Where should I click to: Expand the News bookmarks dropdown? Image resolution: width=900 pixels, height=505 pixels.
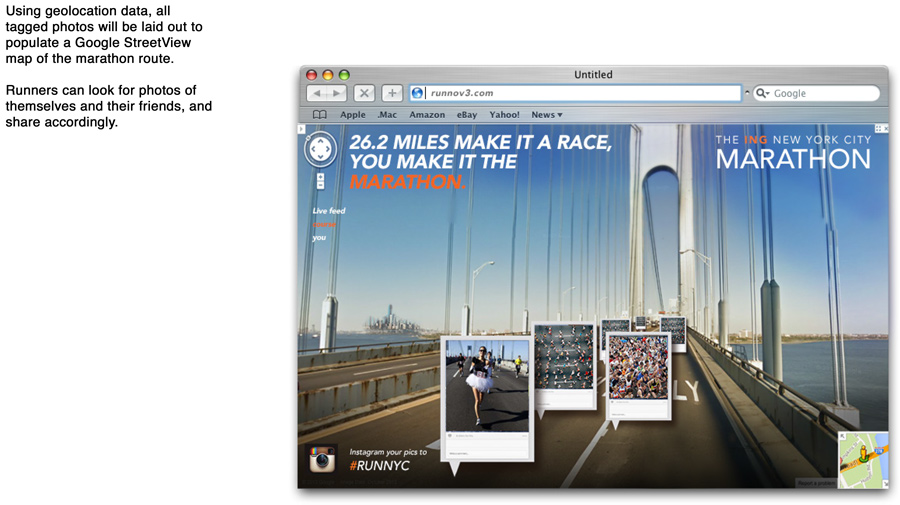546,115
